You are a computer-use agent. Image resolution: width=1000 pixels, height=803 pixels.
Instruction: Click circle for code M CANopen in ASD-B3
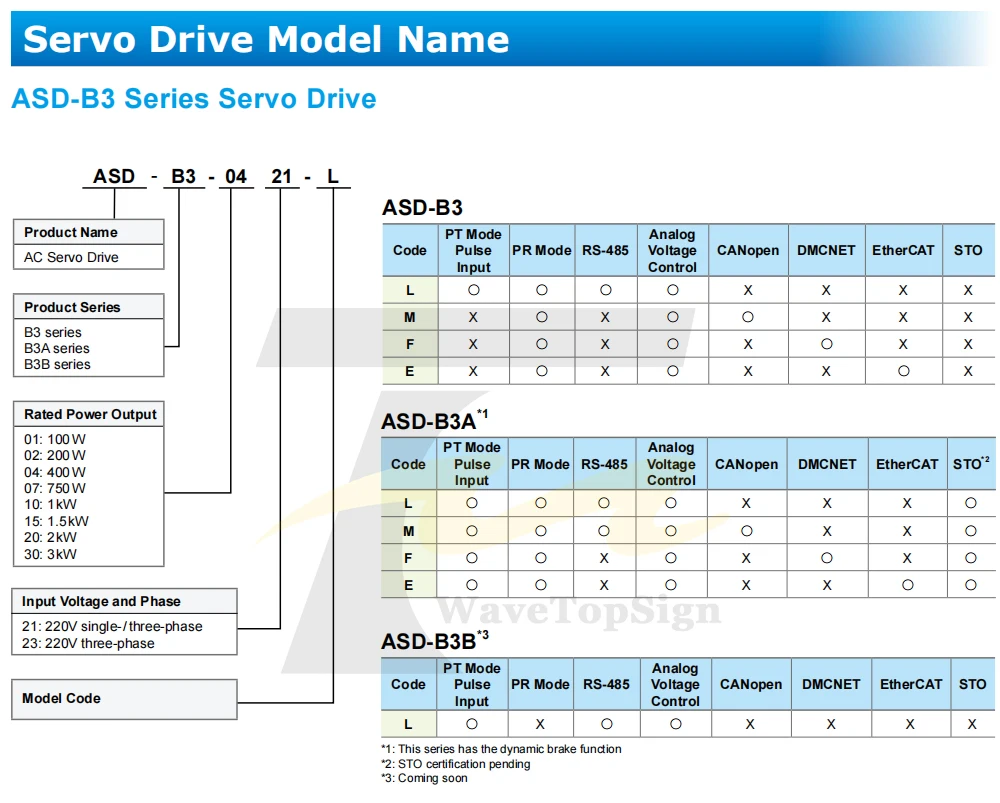[x=748, y=317]
